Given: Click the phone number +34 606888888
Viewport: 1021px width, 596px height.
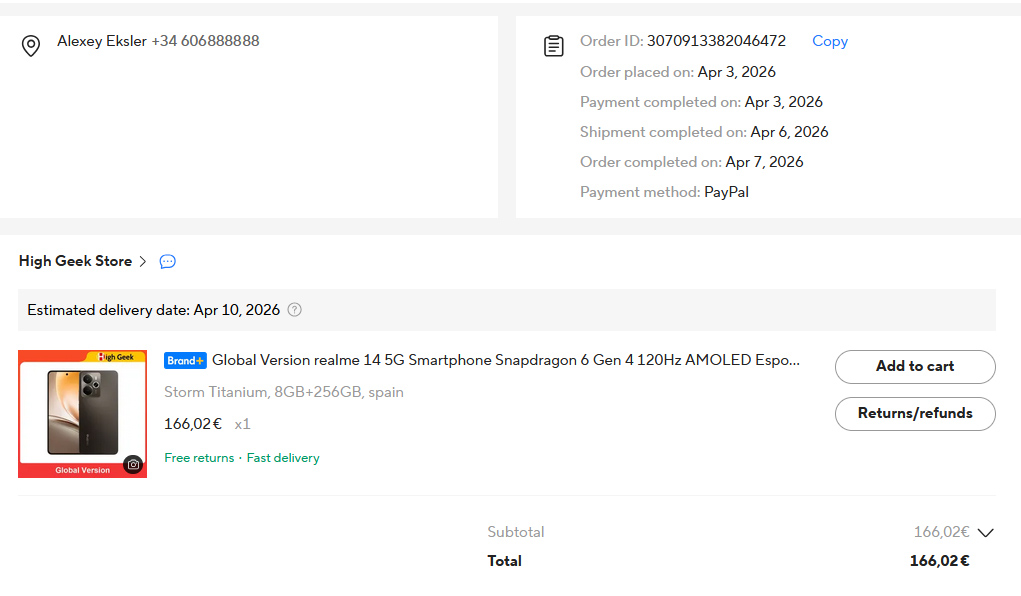Looking at the screenshot, I should tap(205, 41).
